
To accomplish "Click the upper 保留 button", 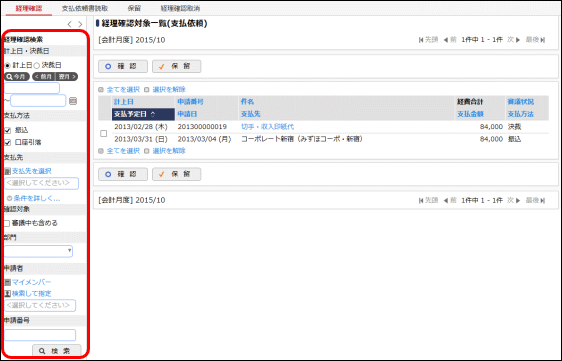I will tap(176, 66).
